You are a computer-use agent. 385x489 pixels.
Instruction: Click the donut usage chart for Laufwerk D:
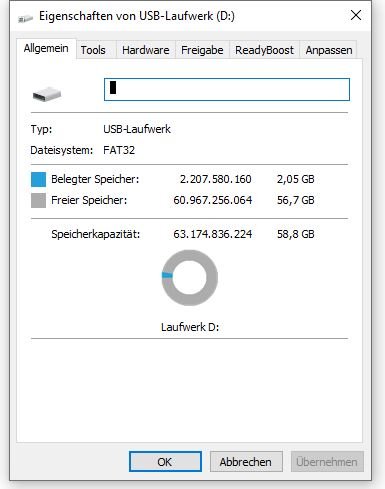(190, 278)
